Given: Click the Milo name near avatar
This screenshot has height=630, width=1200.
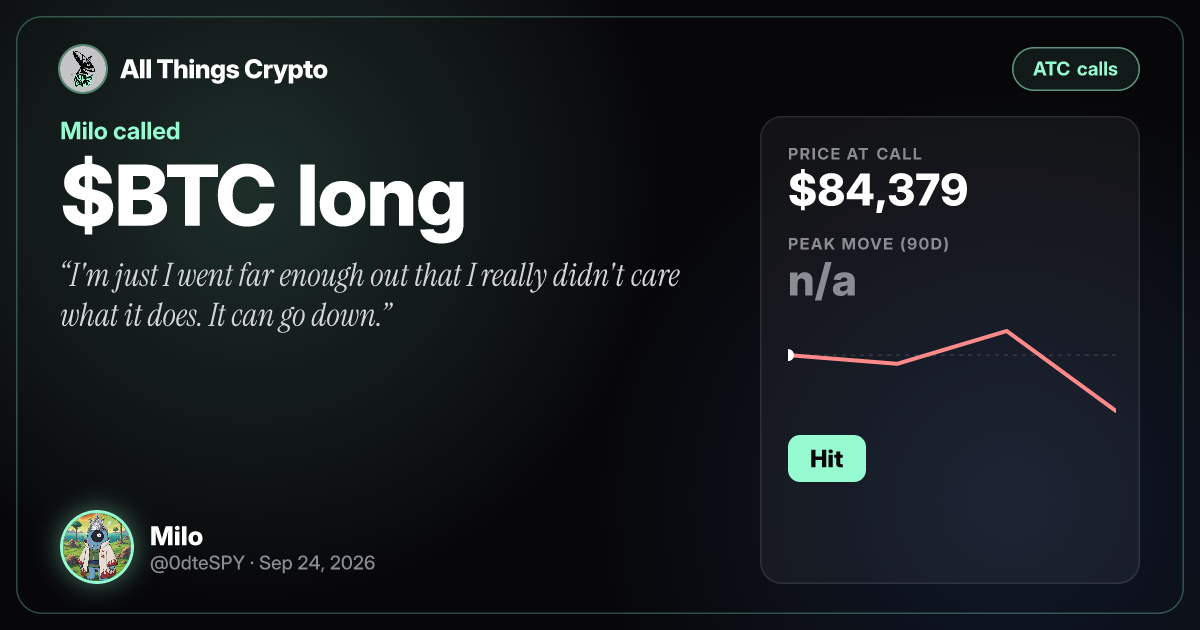Looking at the screenshot, I should (177, 536).
